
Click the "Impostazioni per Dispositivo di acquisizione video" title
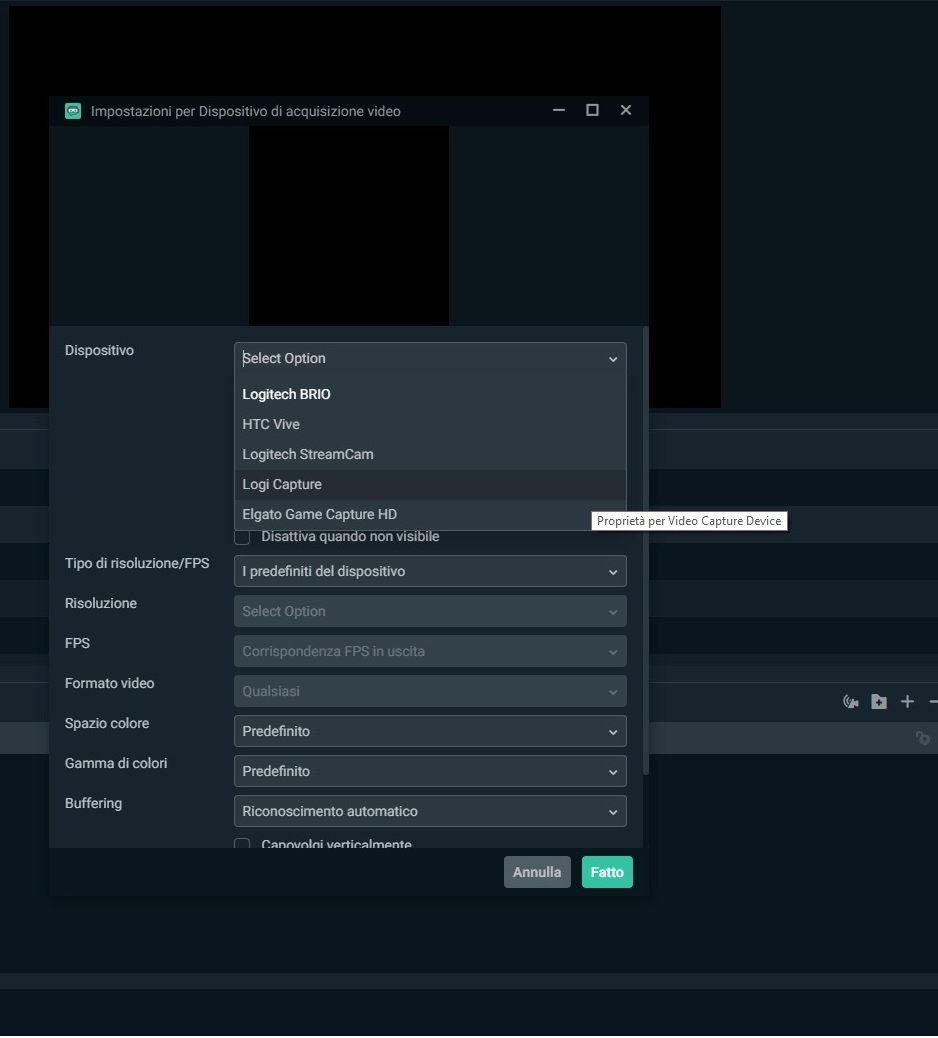coord(246,111)
